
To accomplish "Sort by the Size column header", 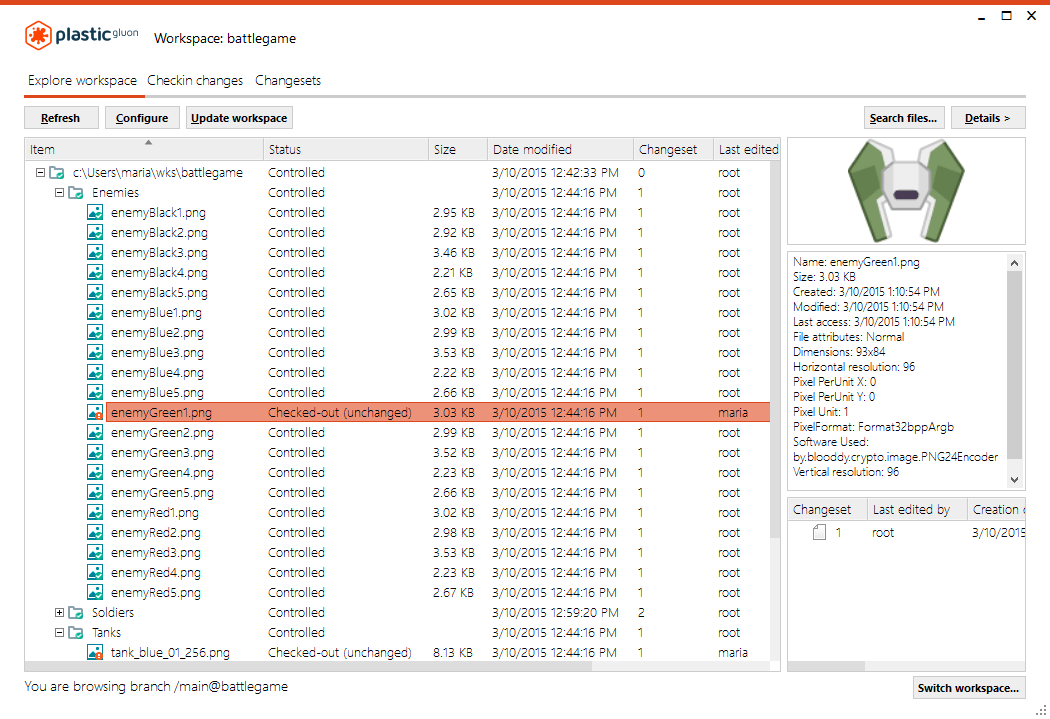I will pyautogui.click(x=458, y=149).
